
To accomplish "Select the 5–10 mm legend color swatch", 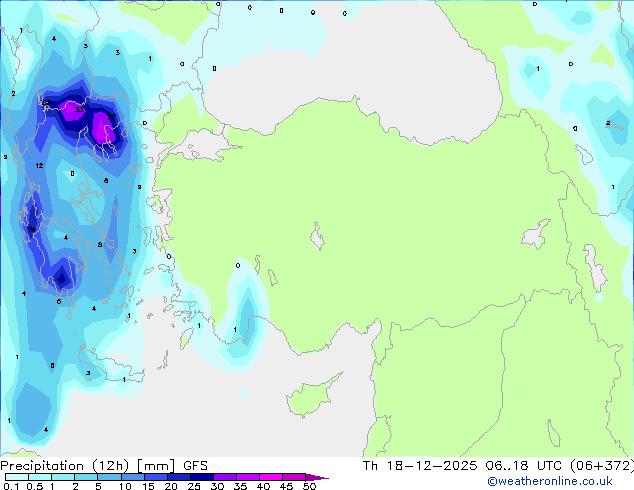I will 109,477.
